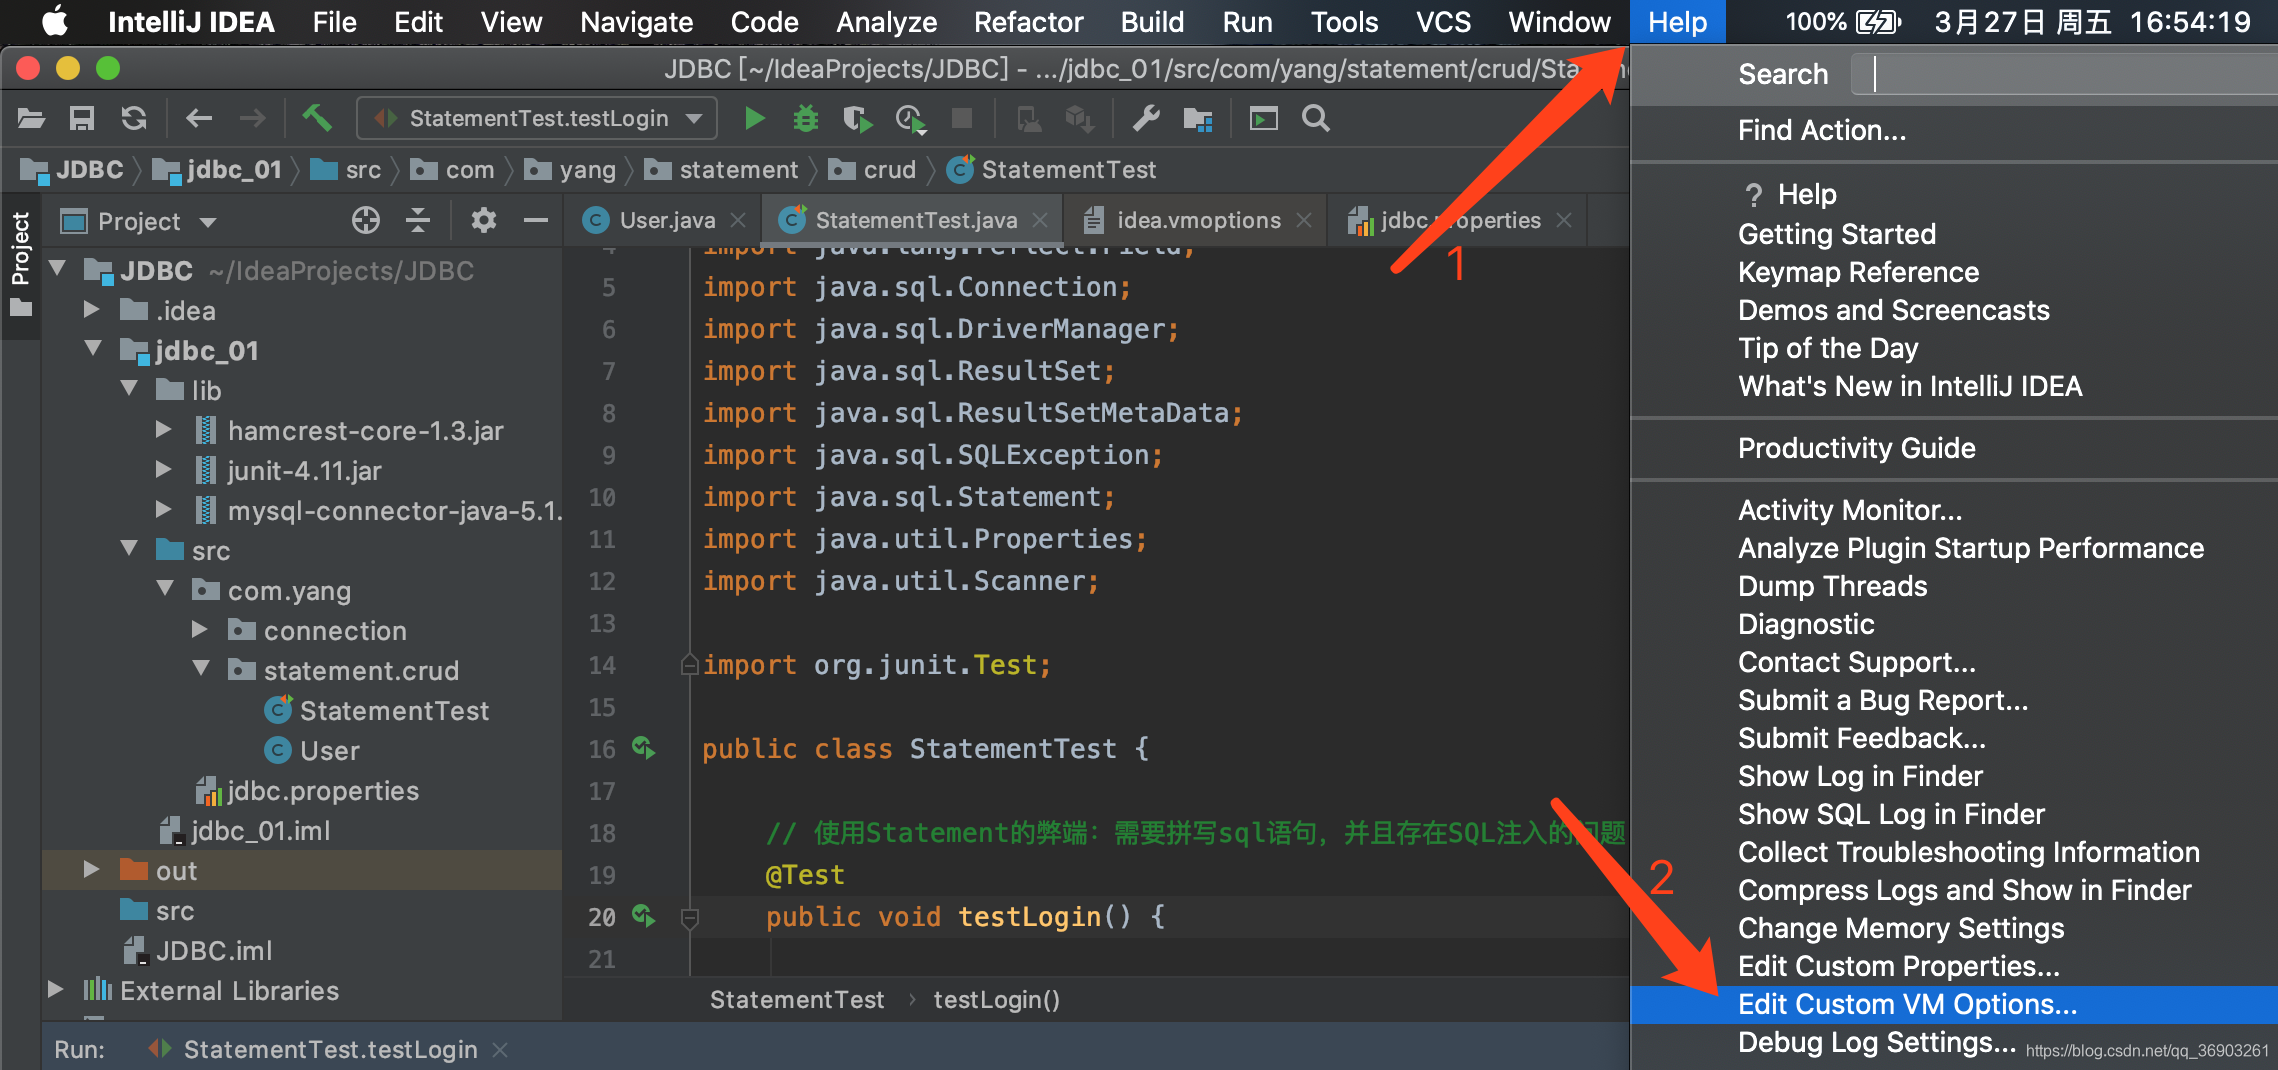
Task: Select Show Log in Finder
Action: click(x=1954, y=776)
